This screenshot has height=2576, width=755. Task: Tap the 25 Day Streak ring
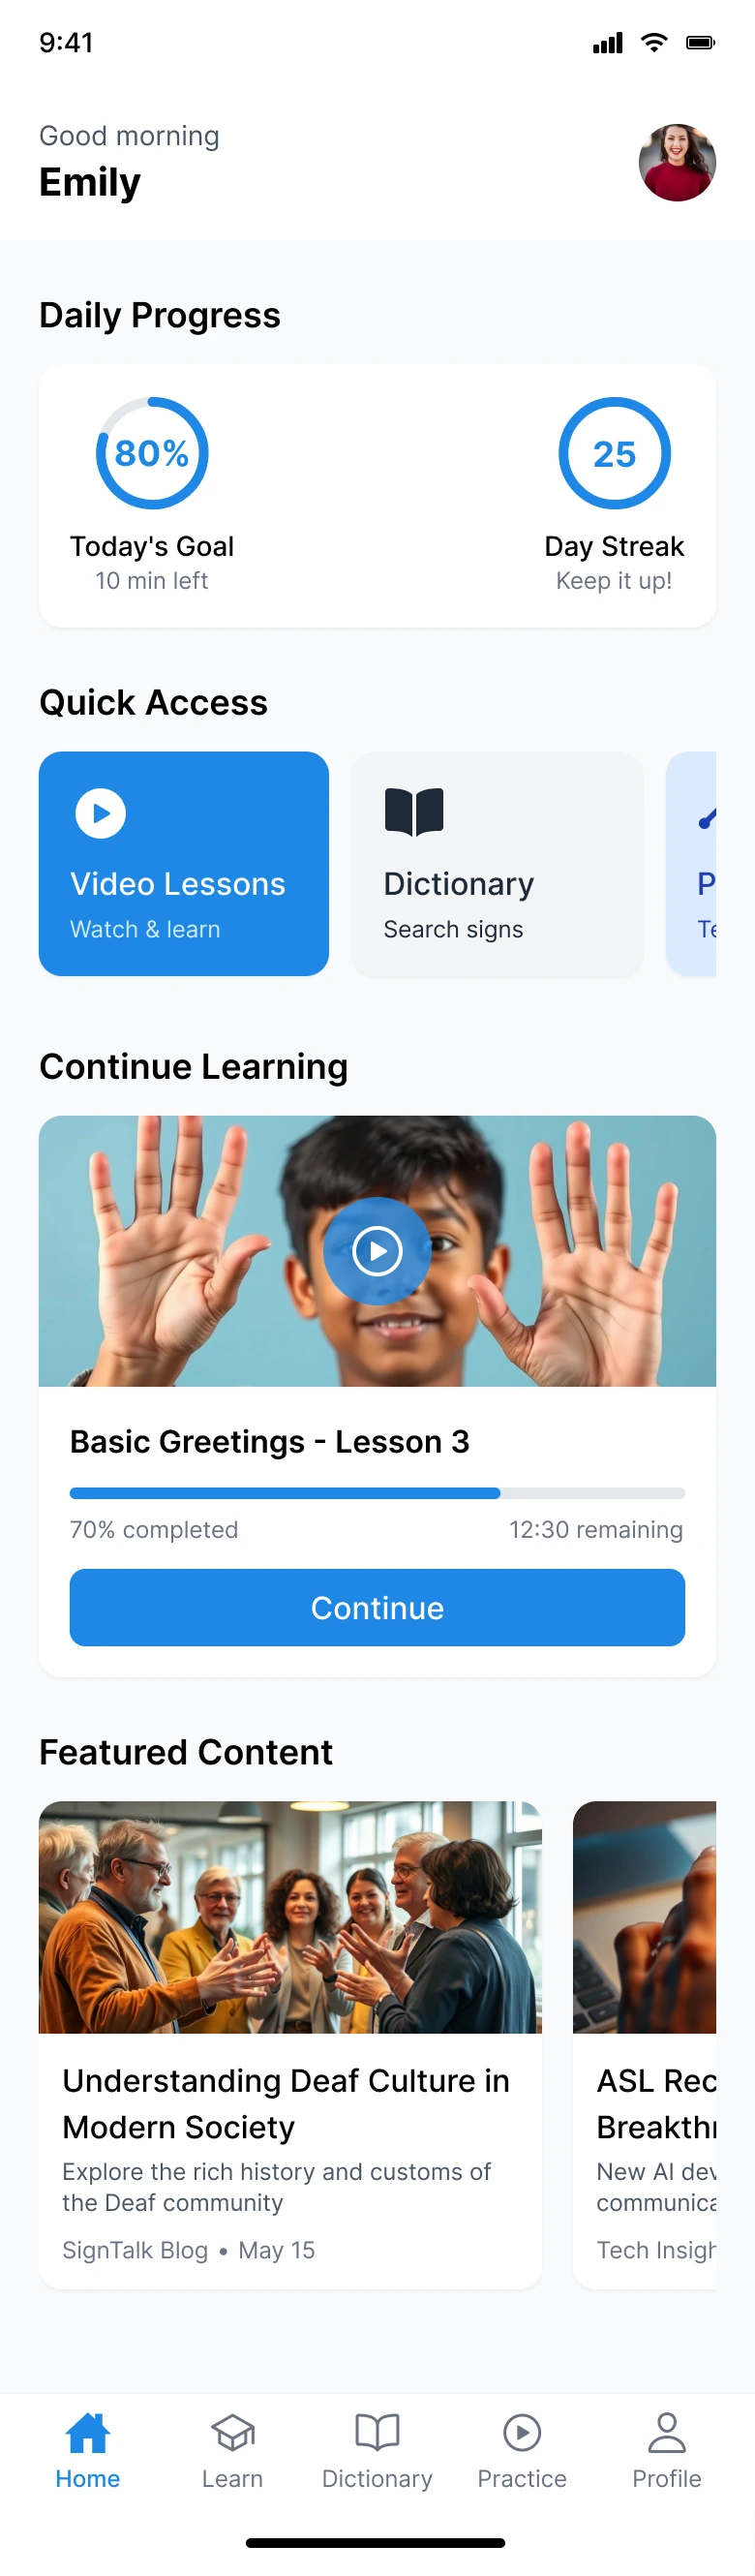[x=614, y=453]
